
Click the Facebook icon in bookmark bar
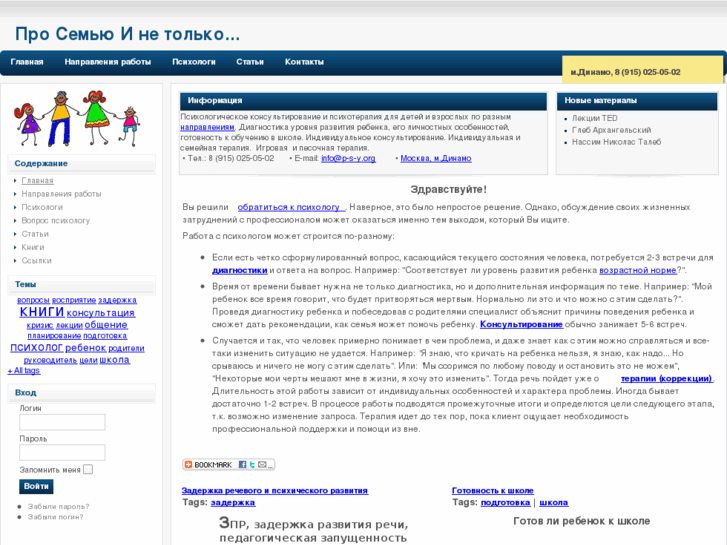242,464
